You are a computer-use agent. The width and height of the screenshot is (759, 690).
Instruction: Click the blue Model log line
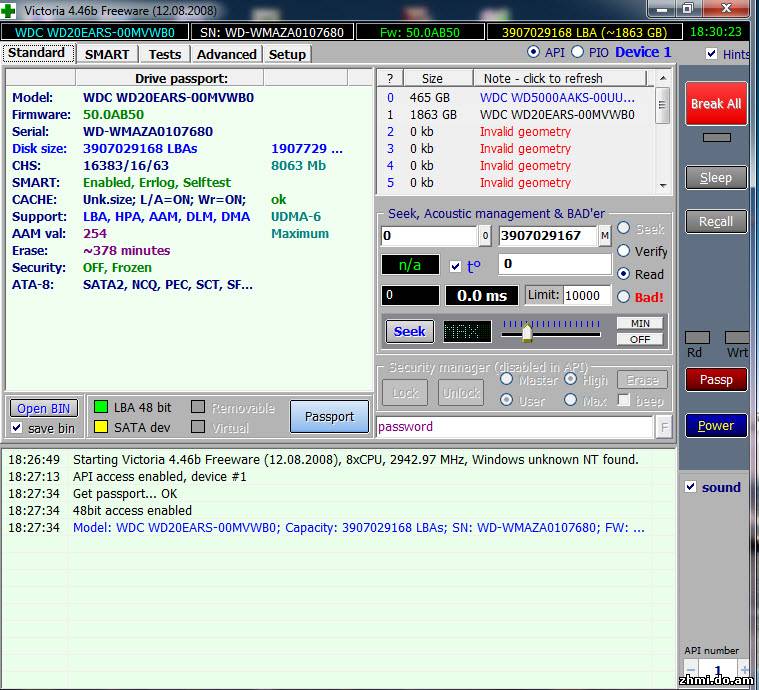click(359, 527)
